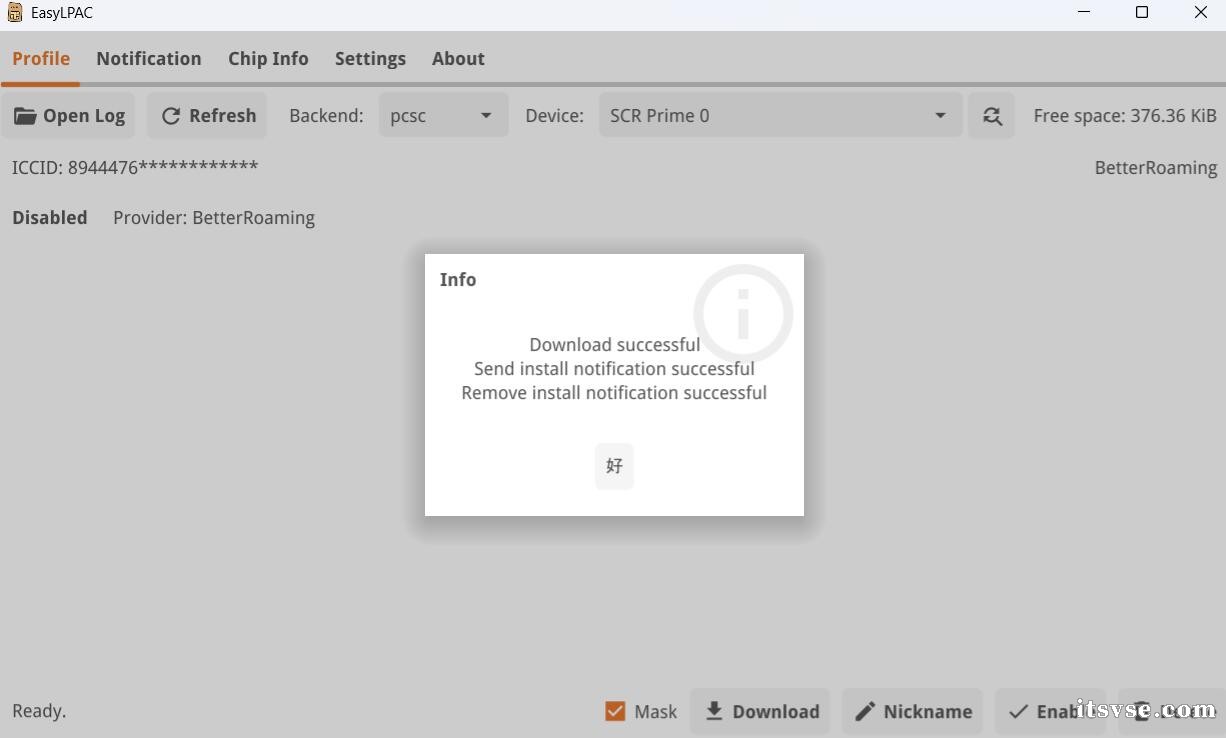Image resolution: width=1226 pixels, height=738 pixels.
Task: Click the Remove install notification successful line
Action: pyautogui.click(x=614, y=393)
